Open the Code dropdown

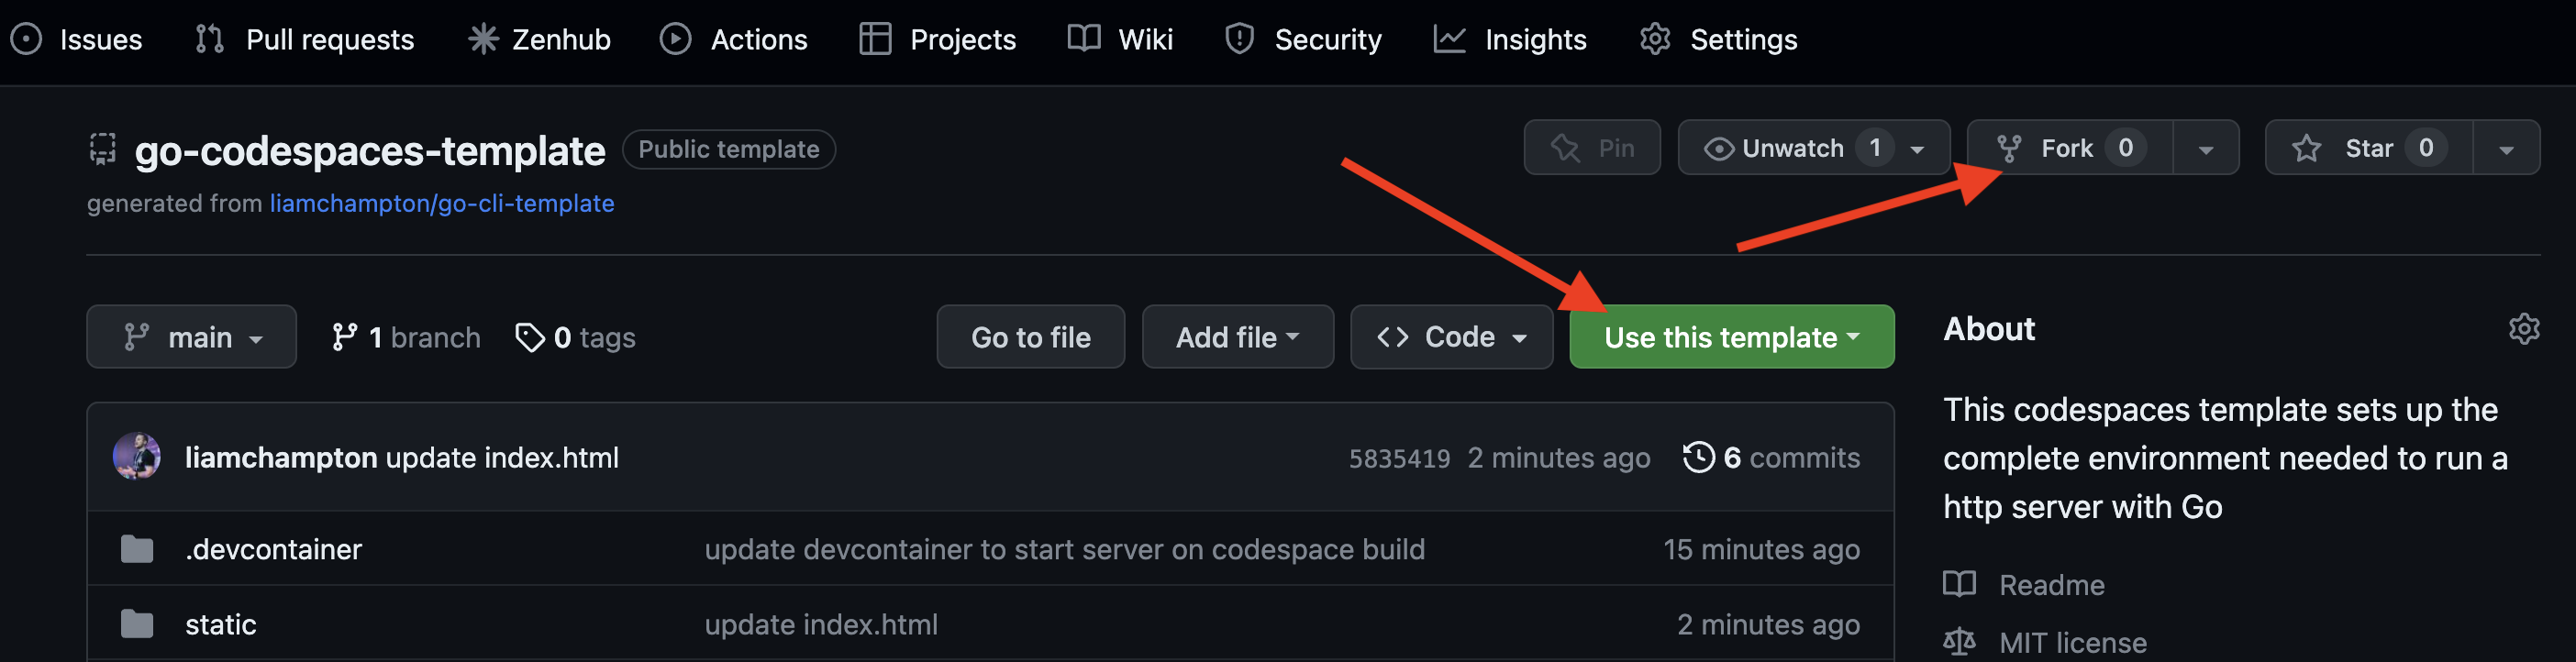(x=1451, y=337)
